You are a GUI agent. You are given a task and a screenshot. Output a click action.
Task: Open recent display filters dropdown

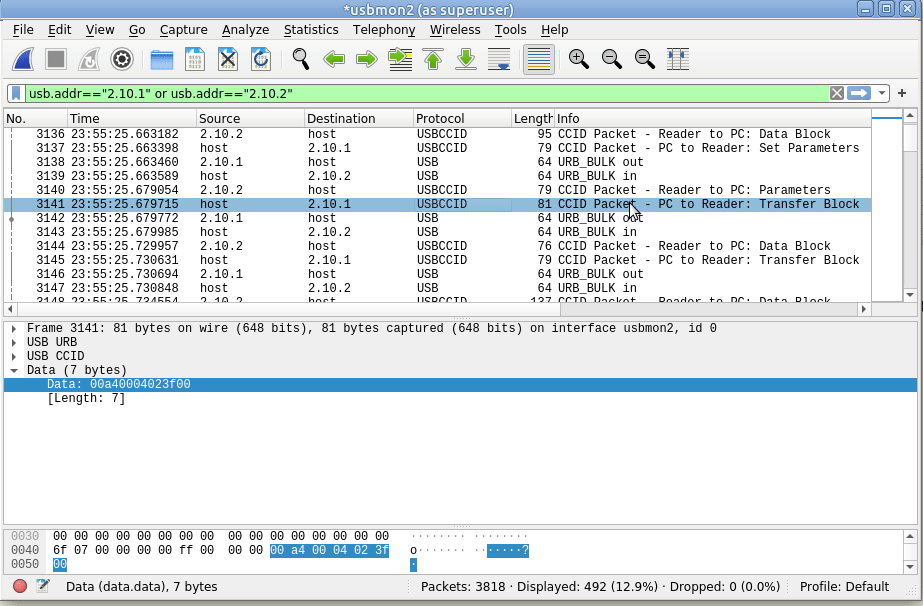pos(881,94)
